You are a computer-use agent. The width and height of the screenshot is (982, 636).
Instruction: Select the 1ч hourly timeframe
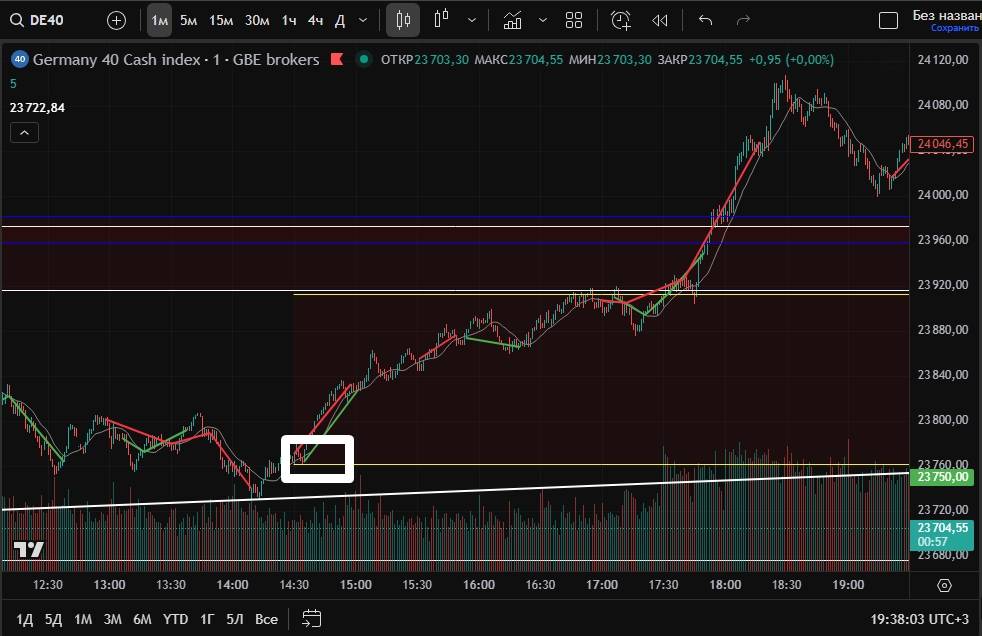pos(288,20)
